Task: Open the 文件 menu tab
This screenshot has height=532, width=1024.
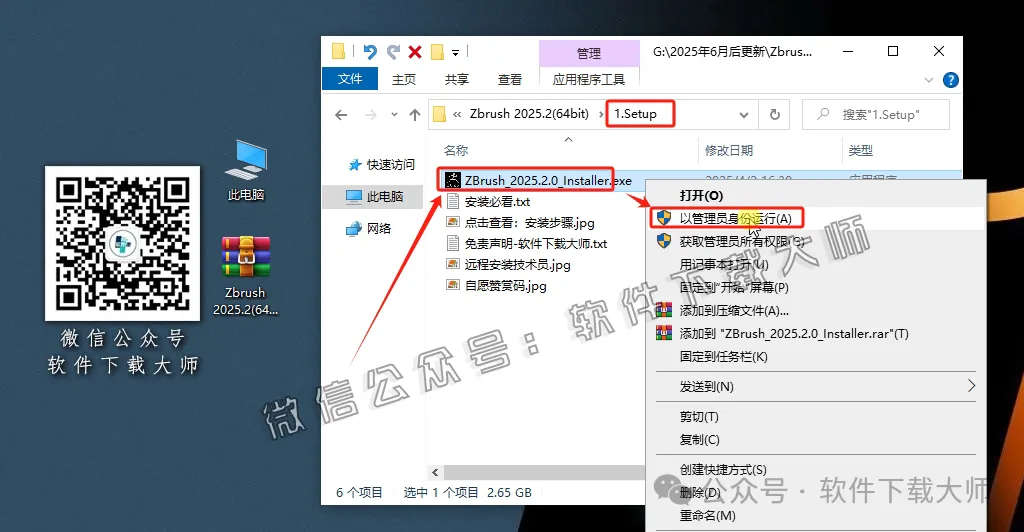Action: (x=350, y=79)
